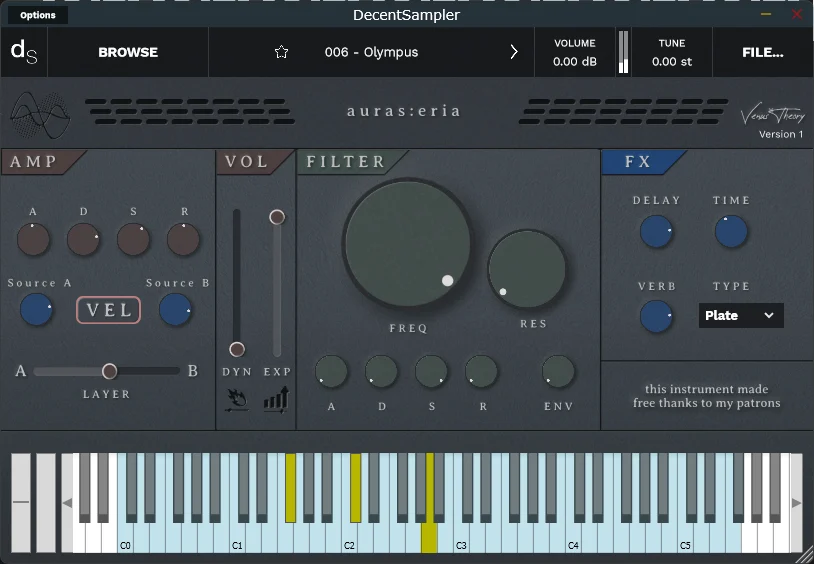Viewport: 814px width, 564px height.
Task: Click the AMP section header
Action: pos(34,162)
